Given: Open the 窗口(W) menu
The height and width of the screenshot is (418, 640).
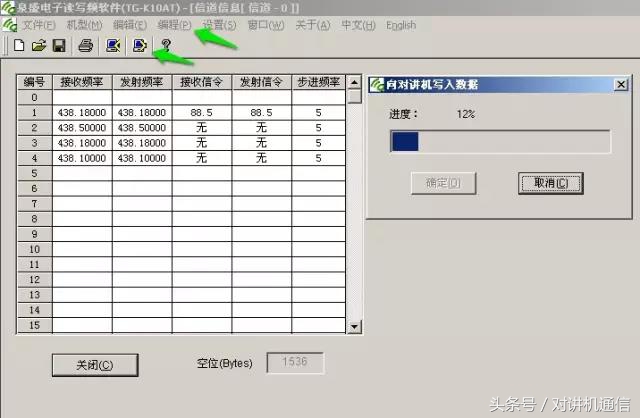Looking at the screenshot, I should coord(266,25).
